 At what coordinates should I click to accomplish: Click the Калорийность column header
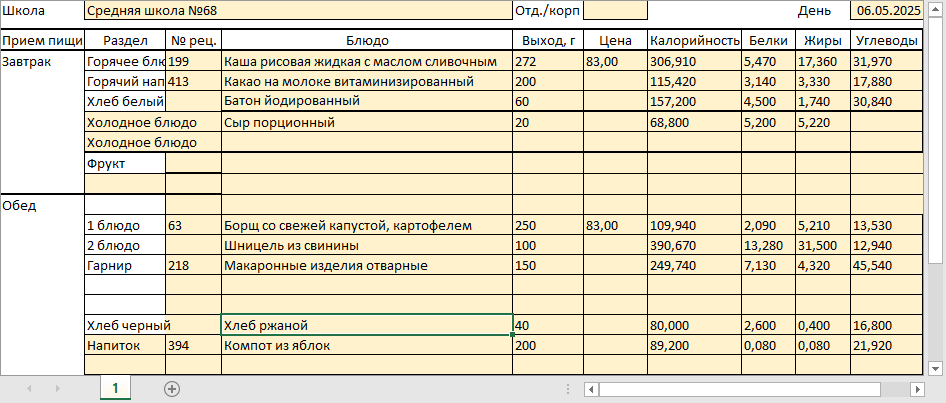point(694,40)
